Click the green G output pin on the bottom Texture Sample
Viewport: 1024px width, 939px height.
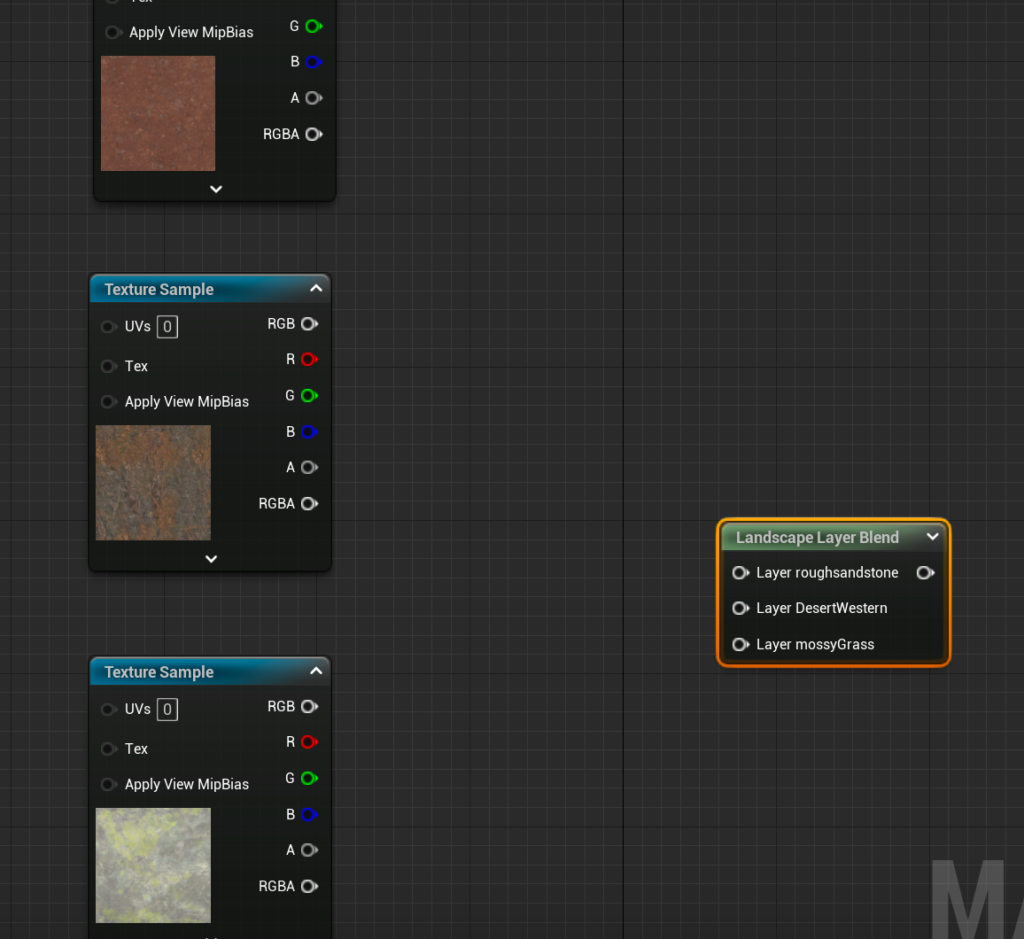(309, 778)
